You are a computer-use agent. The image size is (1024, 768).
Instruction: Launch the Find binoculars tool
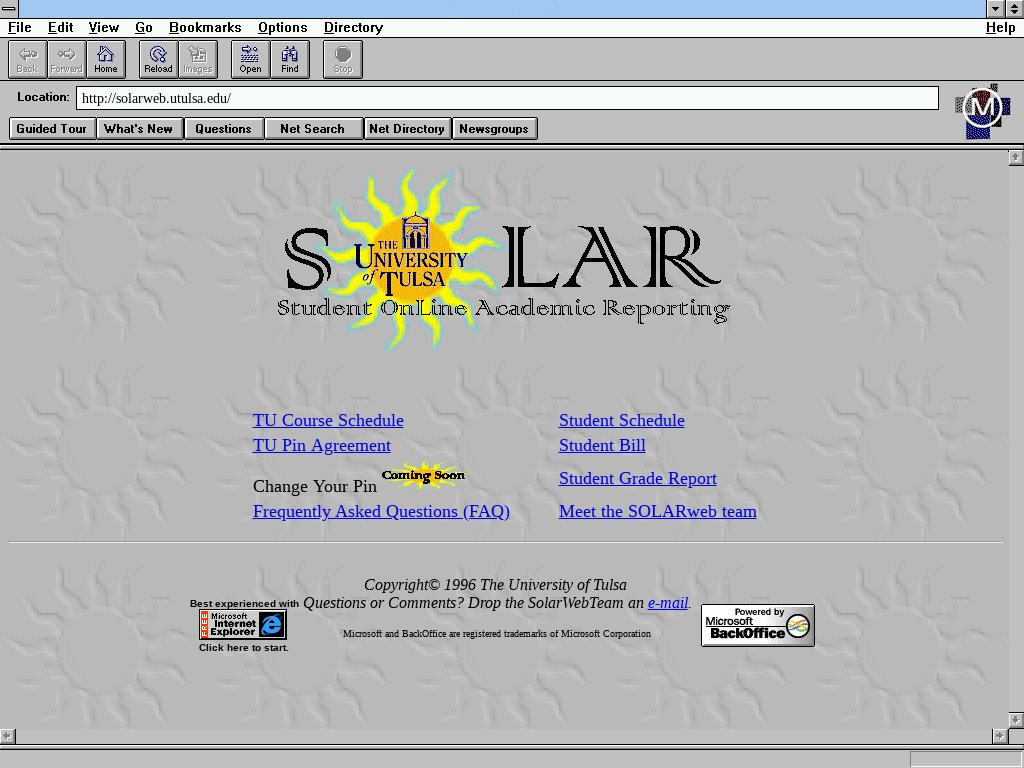(290, 60)
